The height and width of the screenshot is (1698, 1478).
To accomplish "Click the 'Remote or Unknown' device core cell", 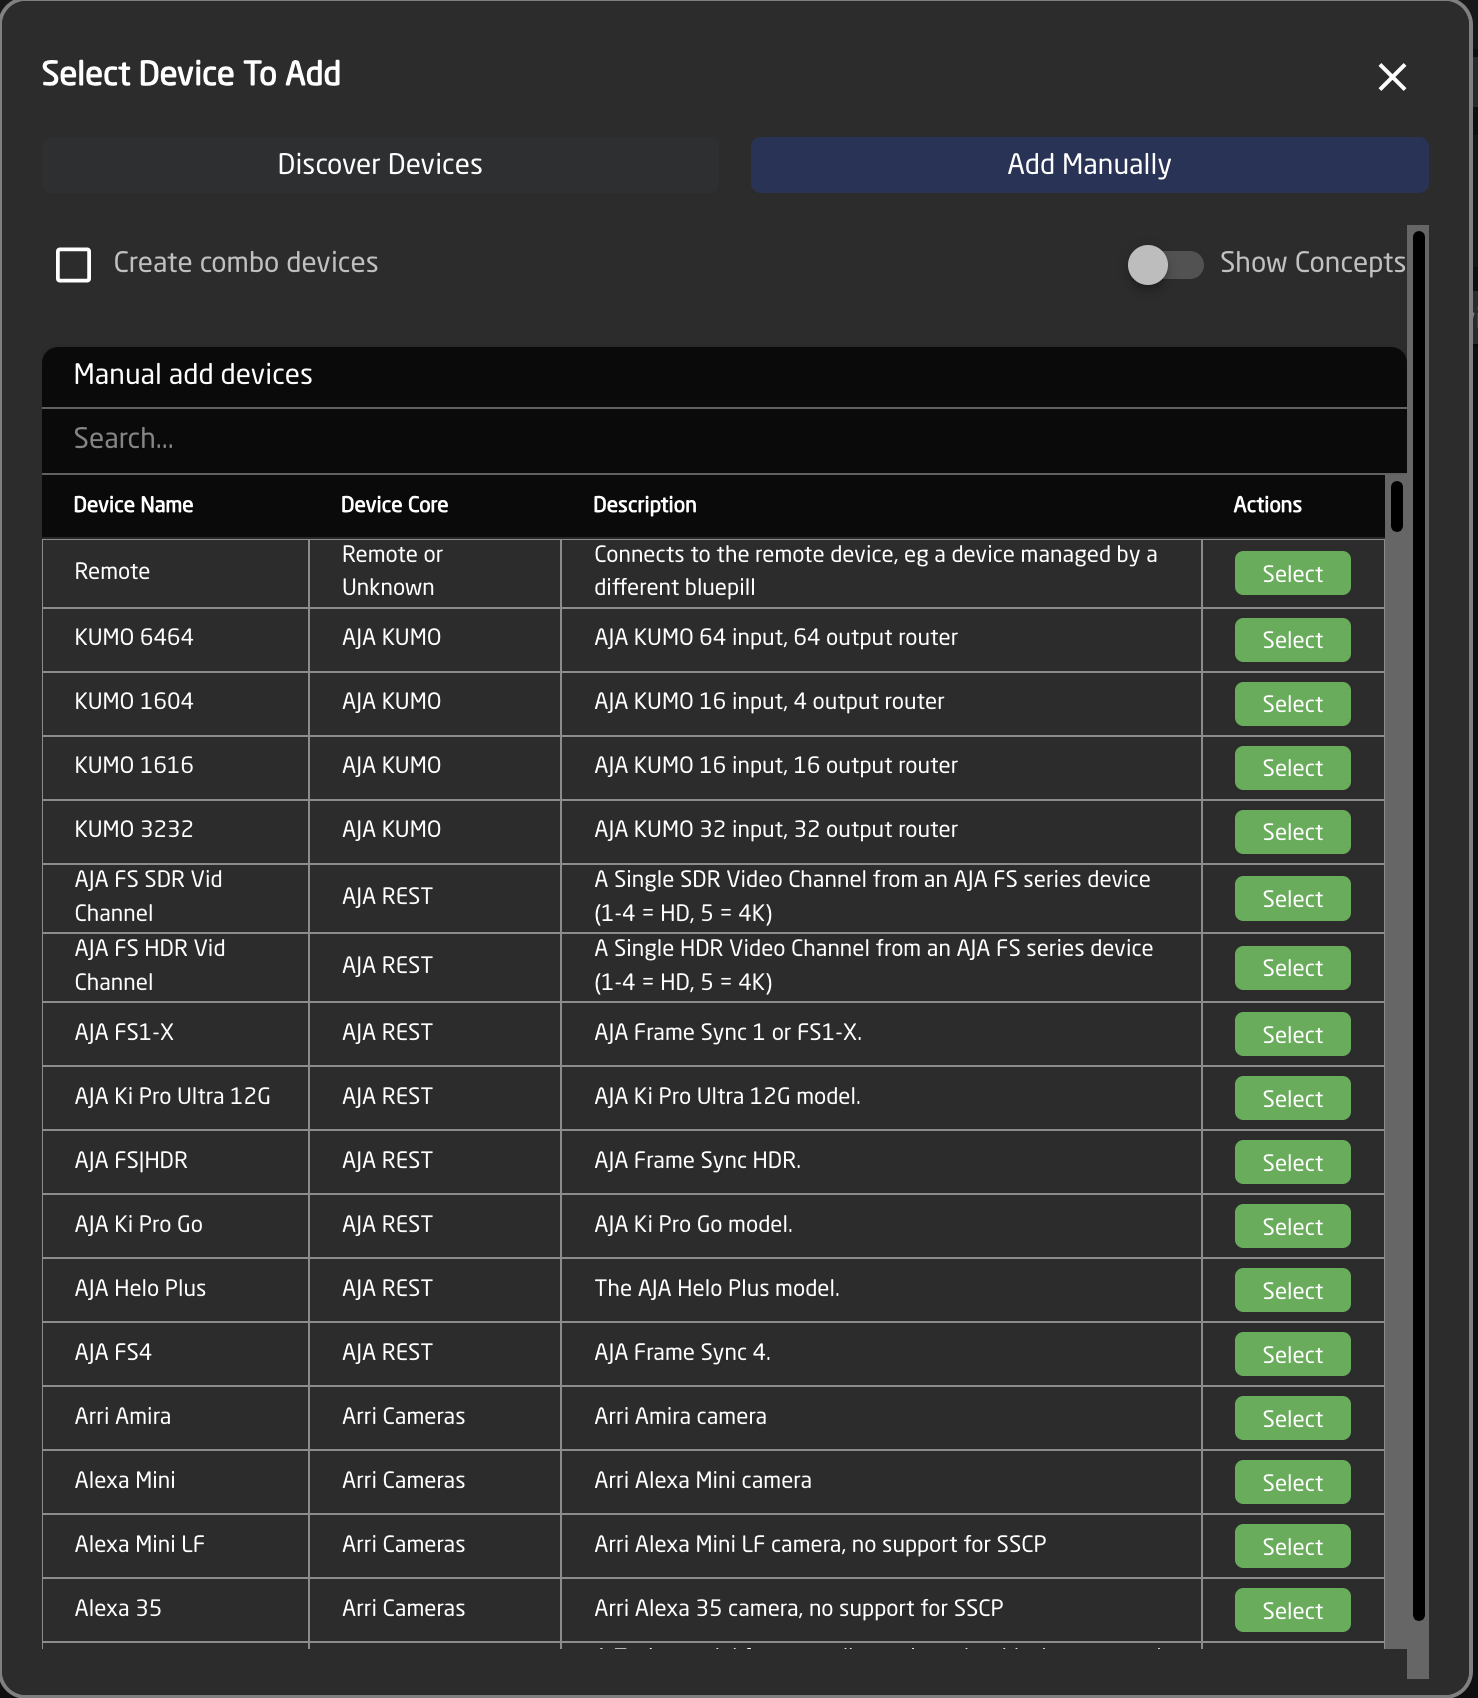I will (x=435, y=571).
